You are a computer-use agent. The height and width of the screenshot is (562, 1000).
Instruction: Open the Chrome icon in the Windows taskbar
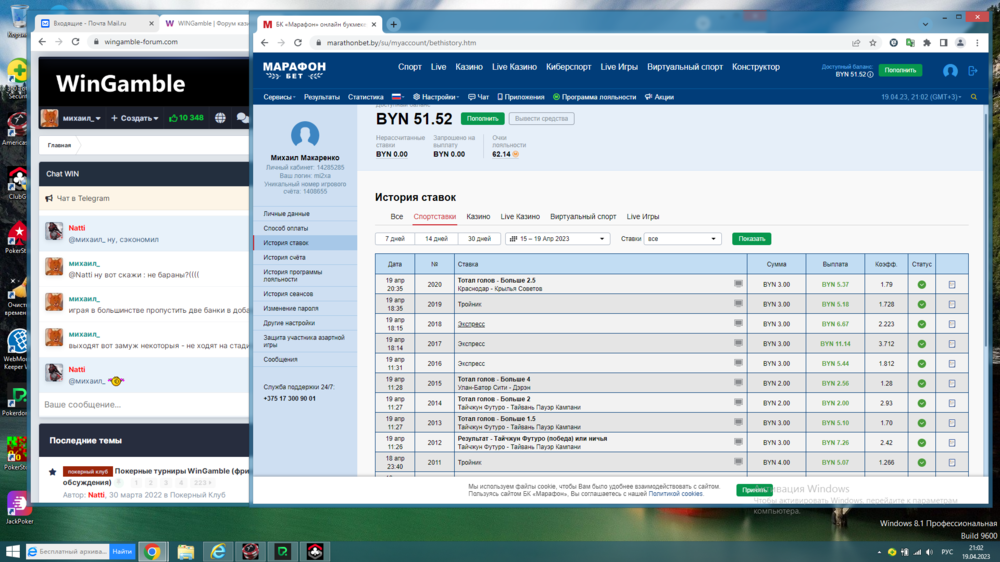[152, 551]
